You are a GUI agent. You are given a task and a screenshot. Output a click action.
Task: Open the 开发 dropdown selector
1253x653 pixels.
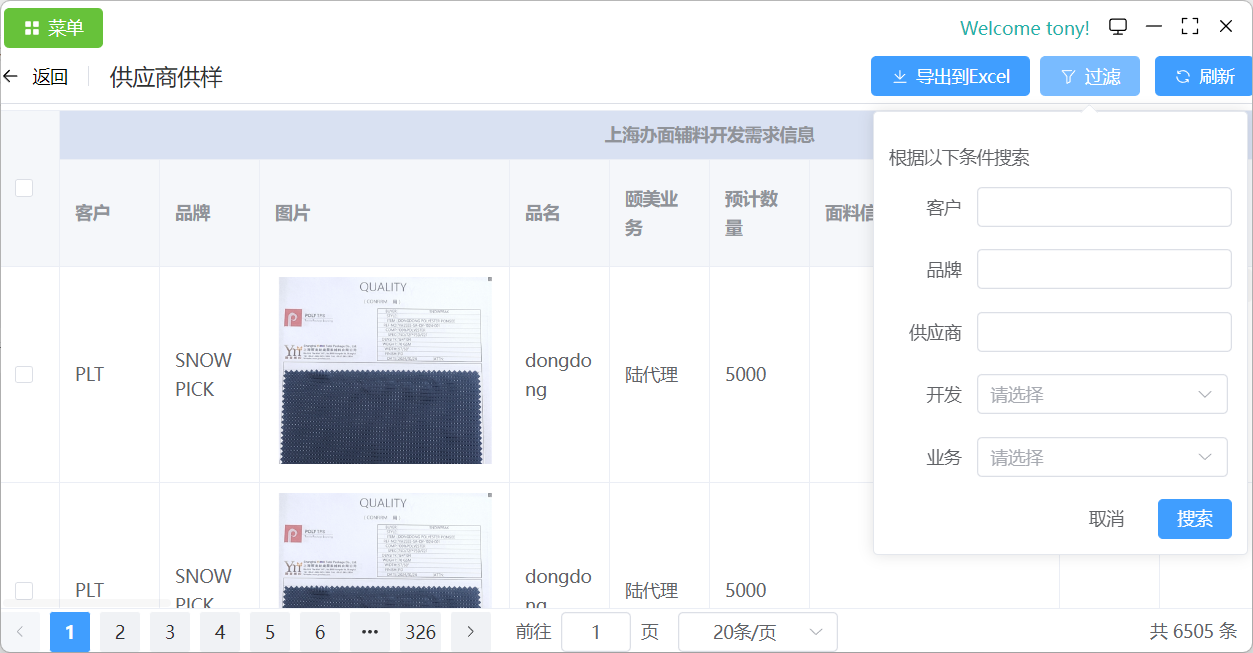(1101, 394)
